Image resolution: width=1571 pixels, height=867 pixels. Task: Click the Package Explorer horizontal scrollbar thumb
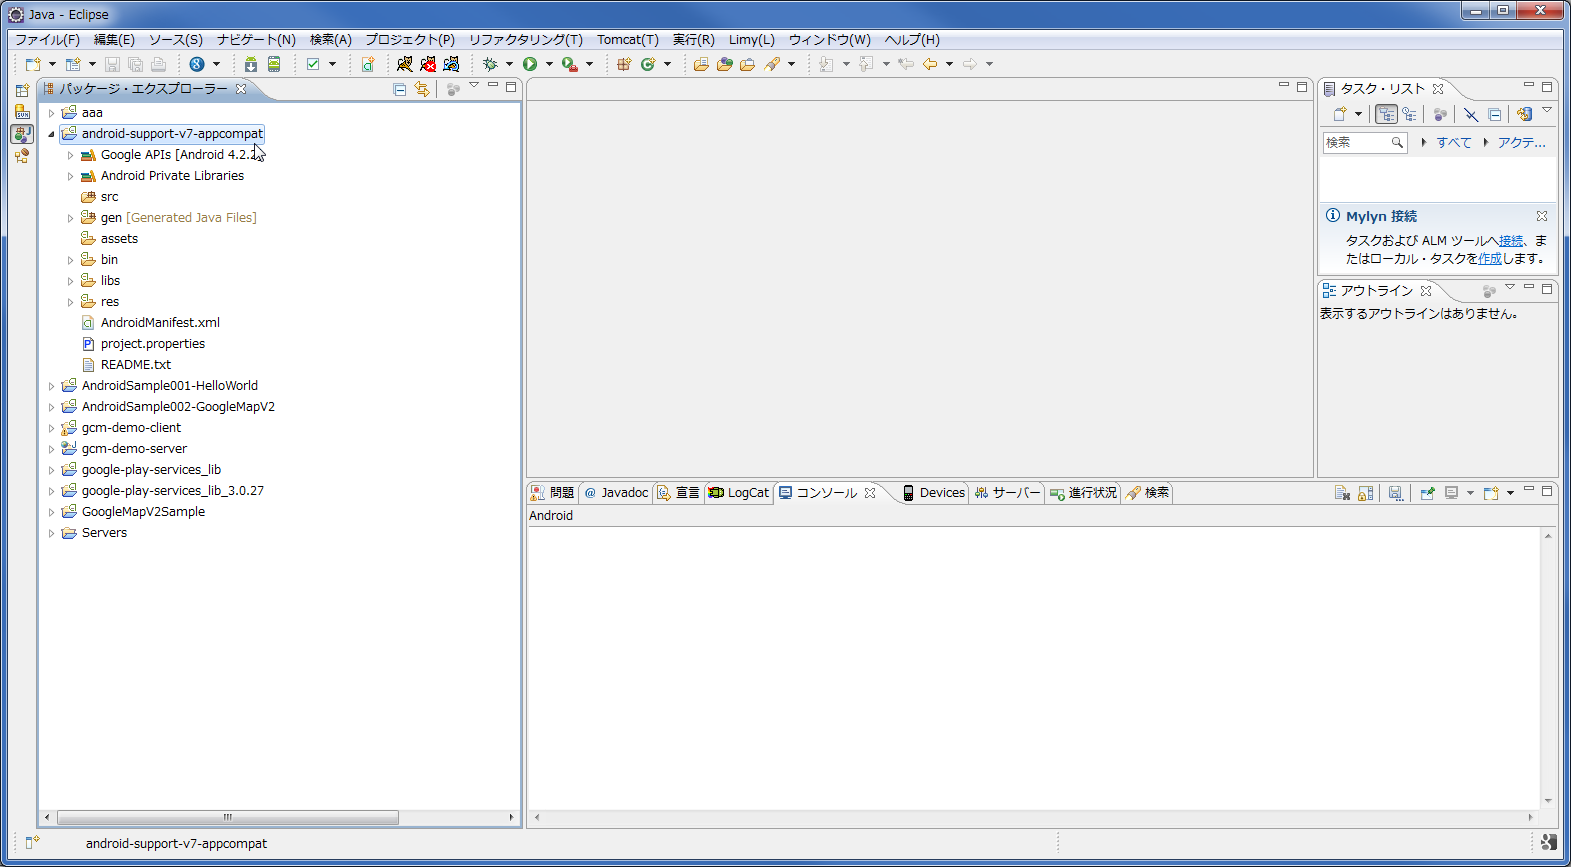(x=228, y=817)
